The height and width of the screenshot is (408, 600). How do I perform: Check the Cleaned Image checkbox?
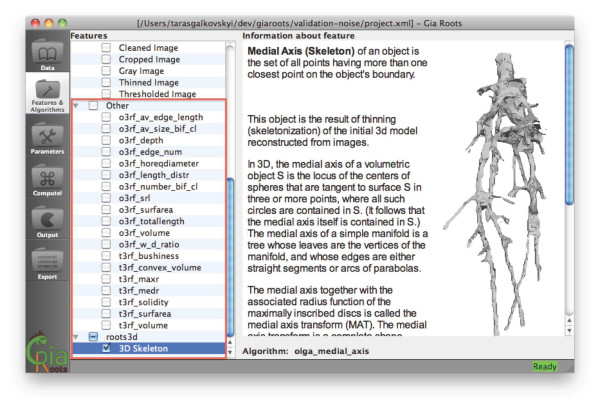[x=106, y=47]
